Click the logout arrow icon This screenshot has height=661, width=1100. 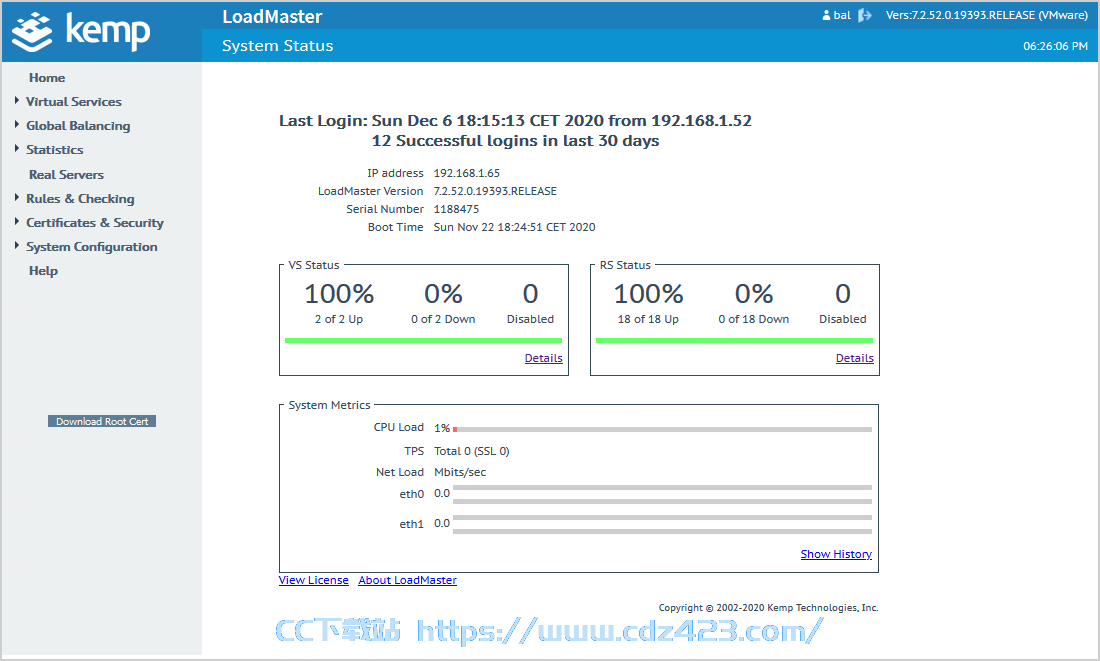(864, 15)
